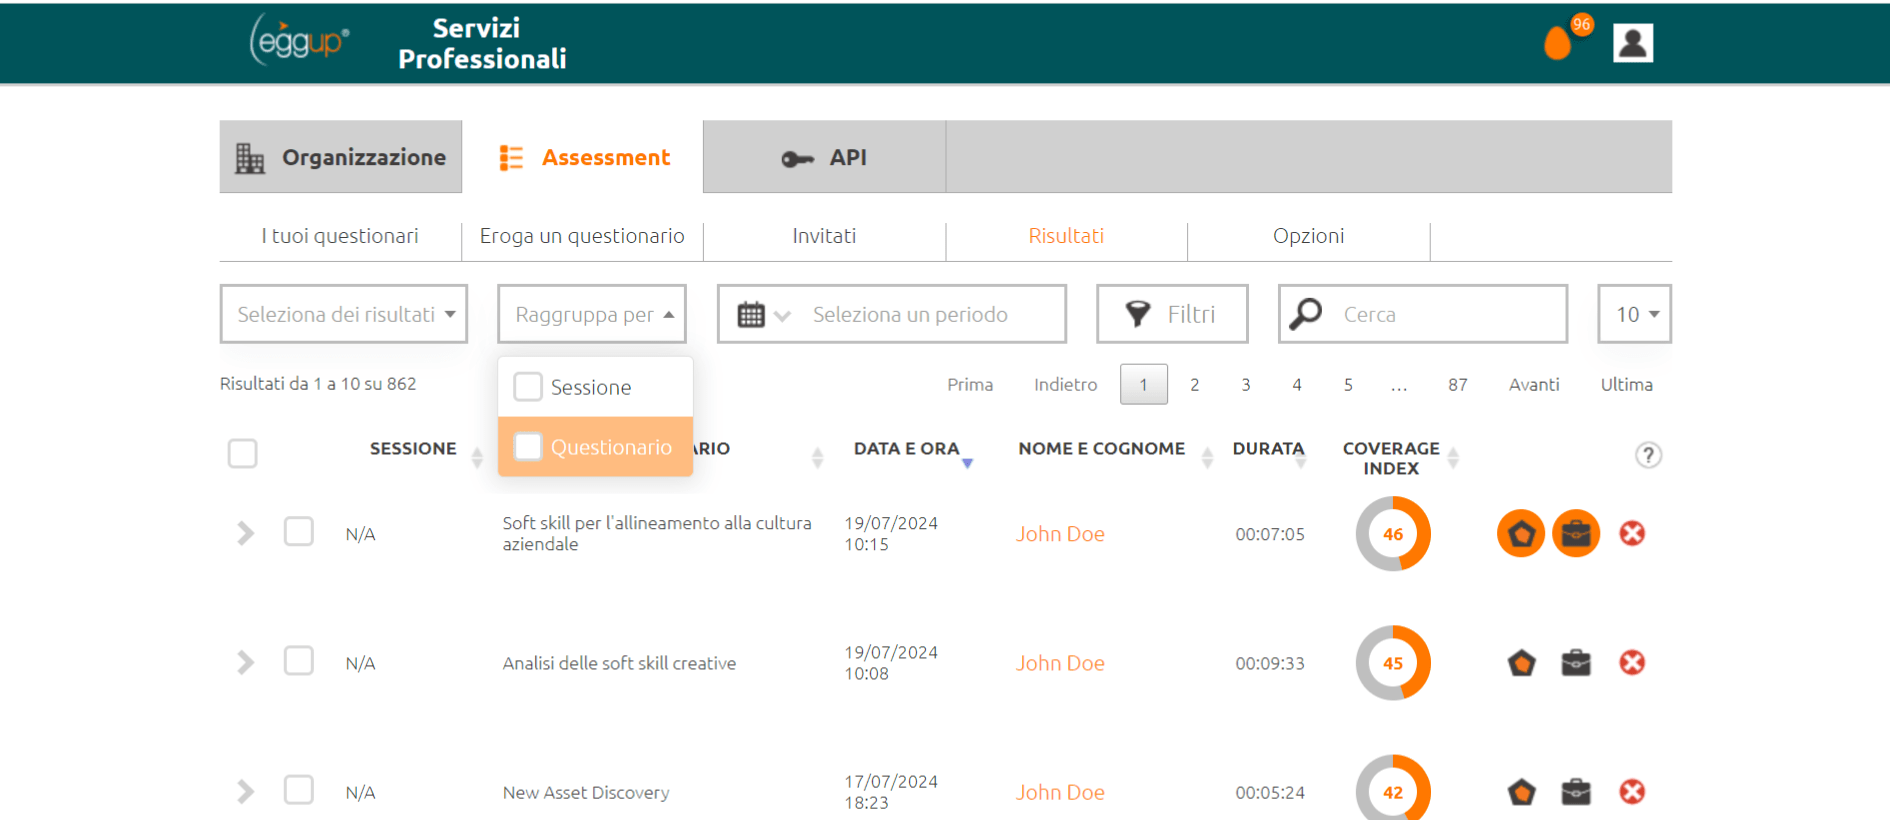The height and width of the screenshot is (820, 1890).
Task: Expand the calendar chevron dropdown
Action: coord(782,316)
